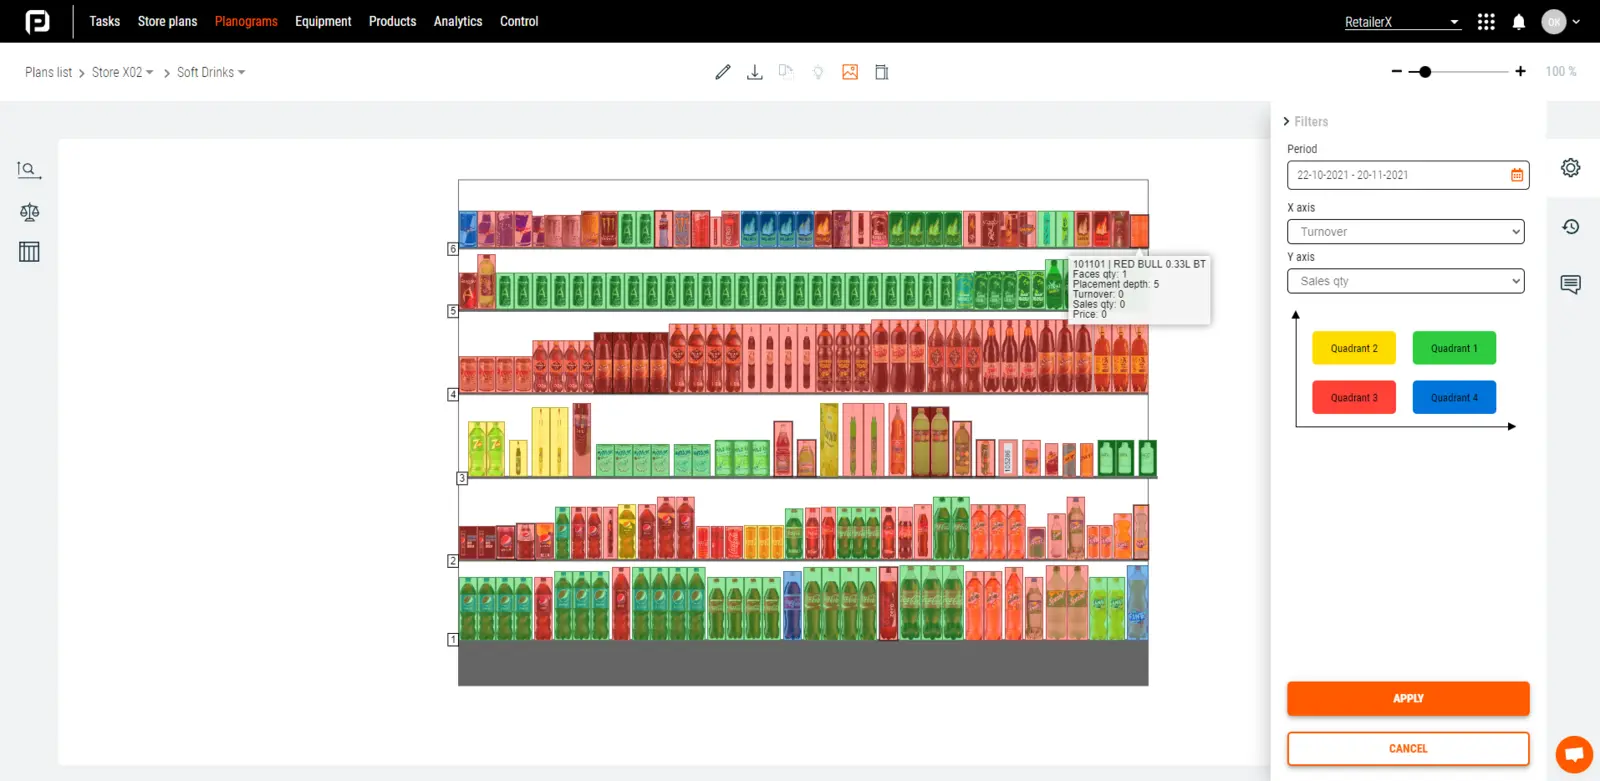This screenshot has height=781, width=1600.
Task: Click the zoom slider handle
Action: click(x=1425, y=72)
